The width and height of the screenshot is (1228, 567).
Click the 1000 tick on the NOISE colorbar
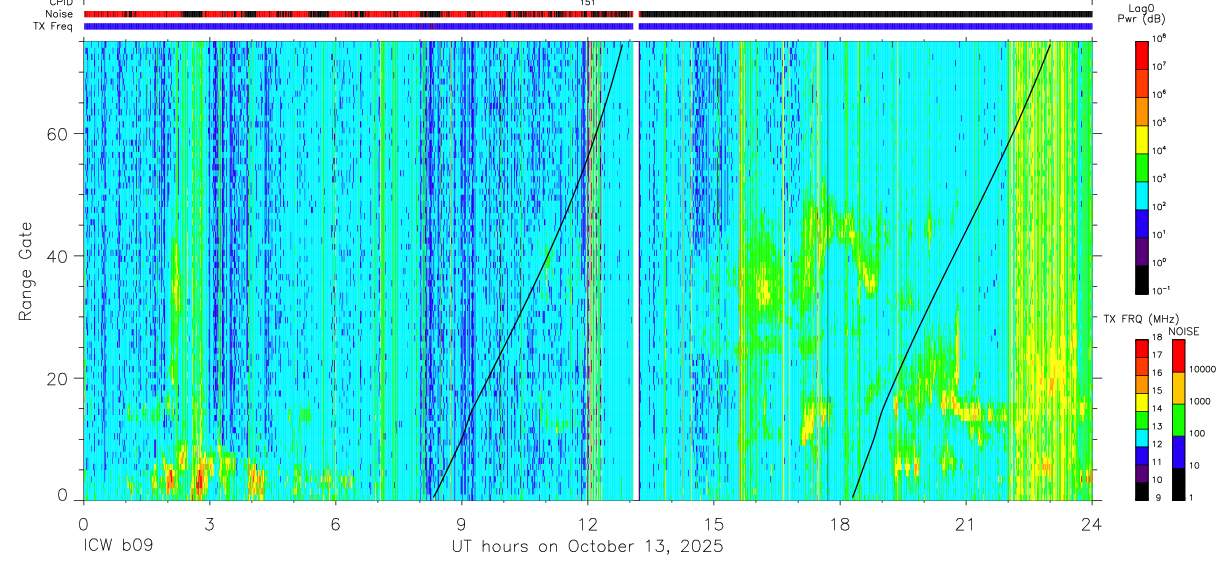click(x=1200, y=403)
